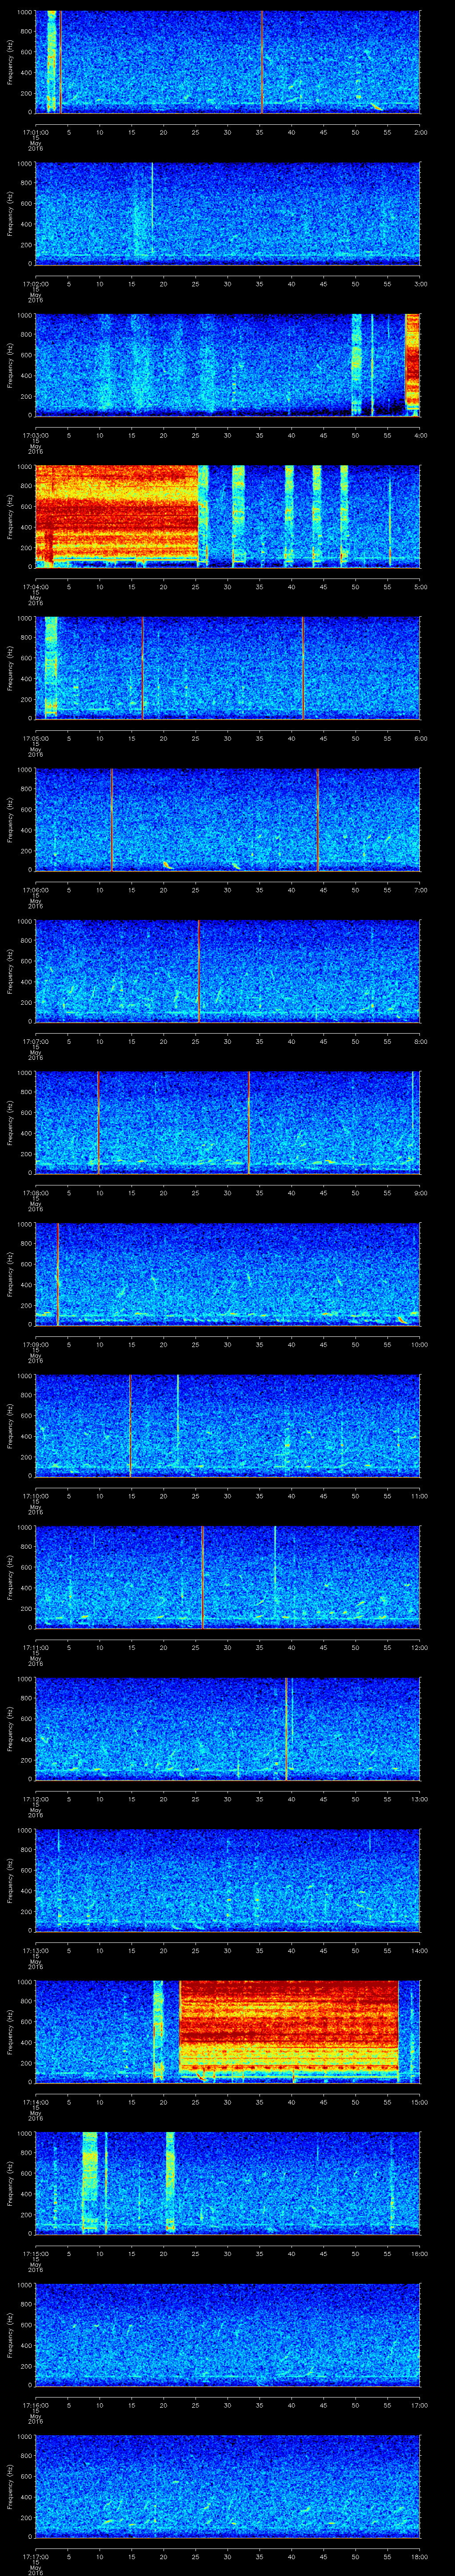Click the red line near 35s in 17:01 spectrogram
The image size is (455, 2576).
tap(262, 62)
